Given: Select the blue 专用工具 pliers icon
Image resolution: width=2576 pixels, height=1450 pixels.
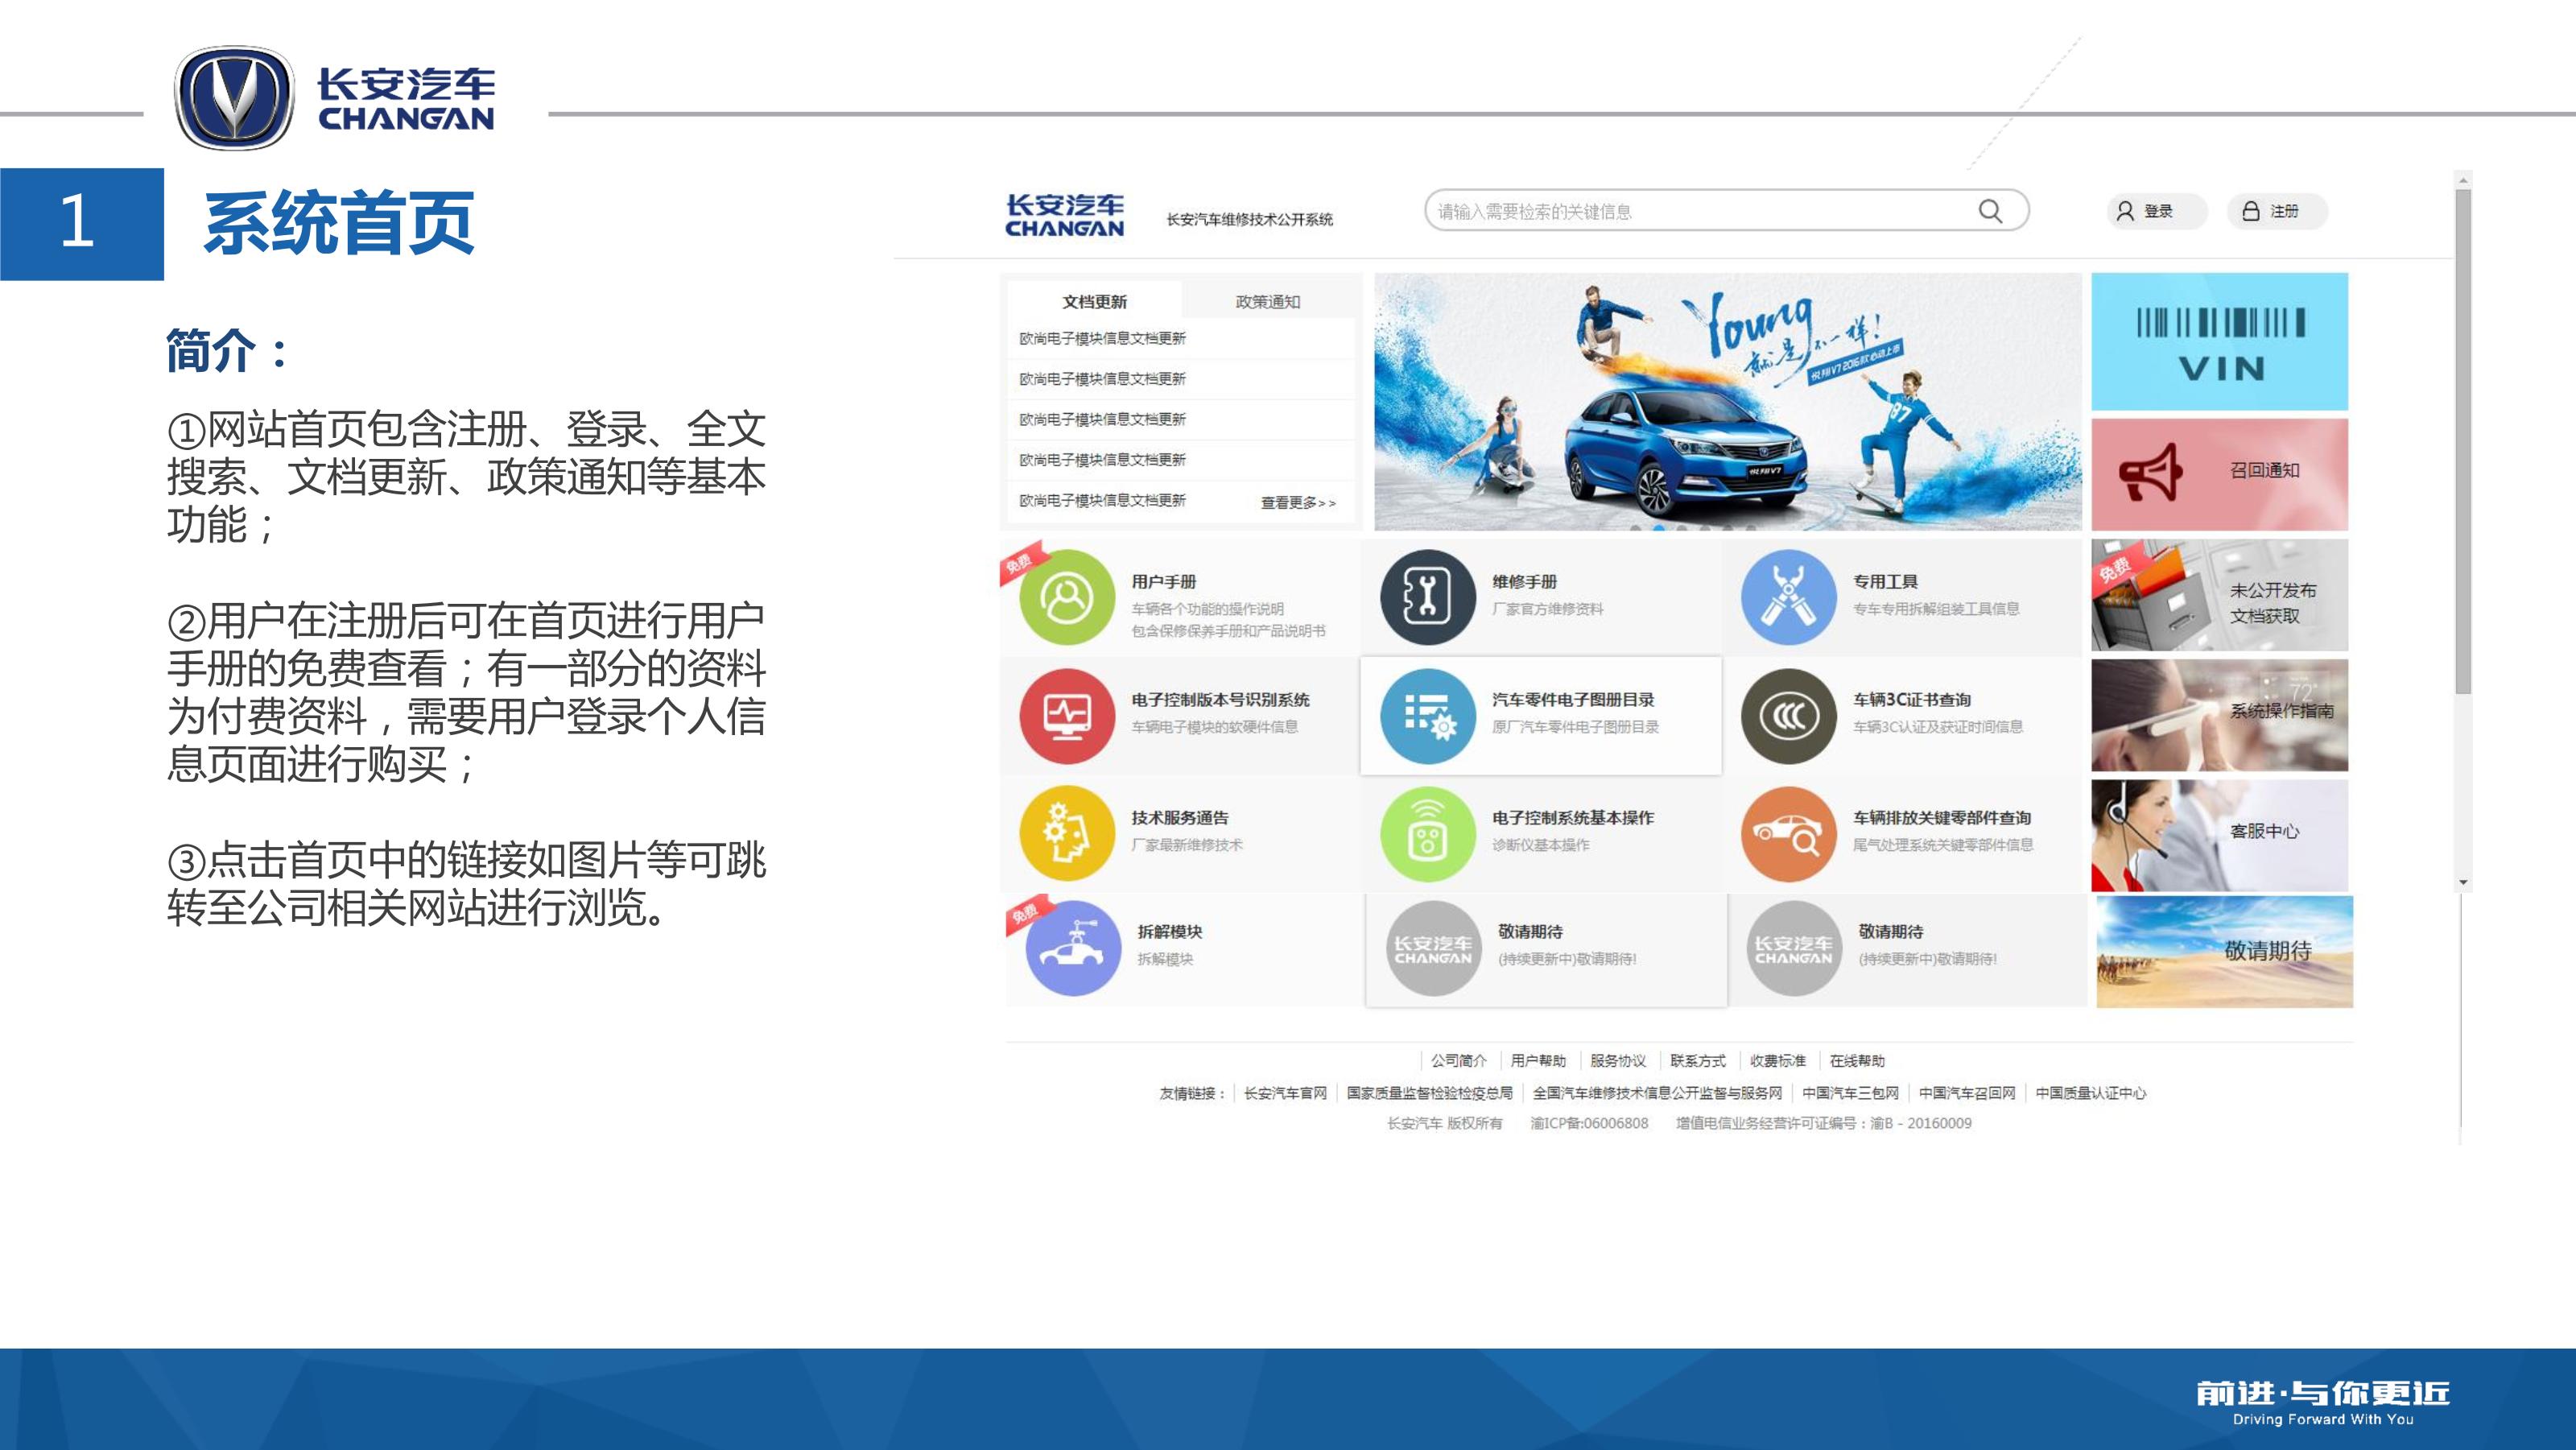Looking at the screenshot, I should pyautogui.click(x=1788, y=597).
